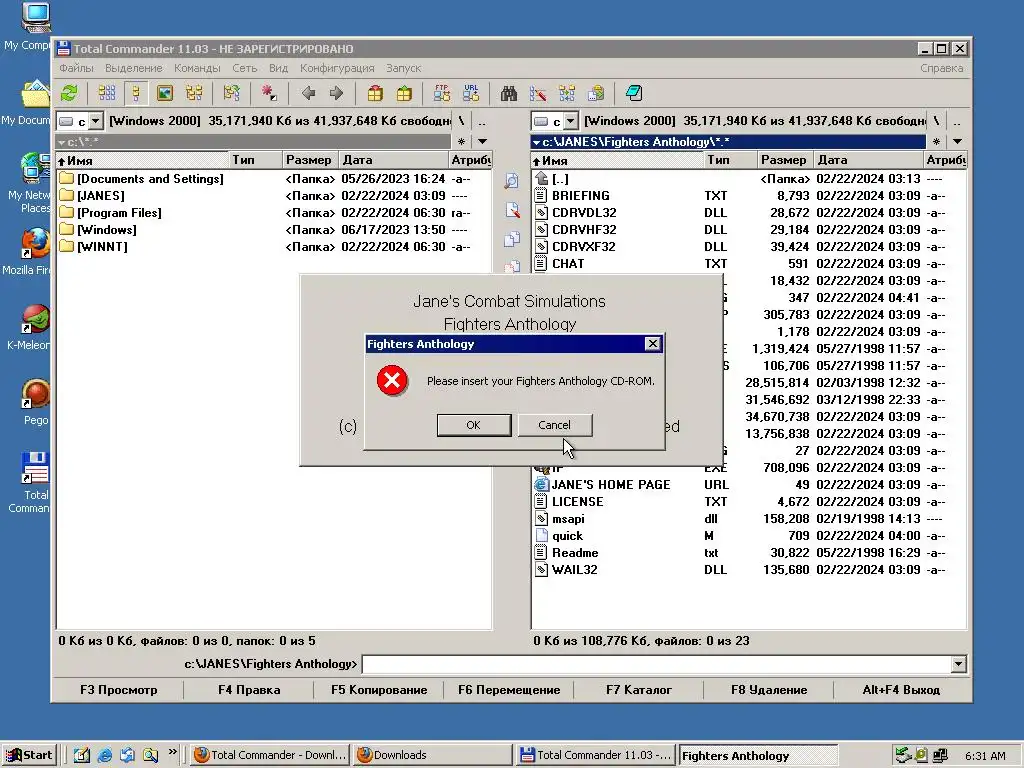This screenshot has width=1024, height=768.
Task: Open the Вид menu
Action: (x=278, y=68)
